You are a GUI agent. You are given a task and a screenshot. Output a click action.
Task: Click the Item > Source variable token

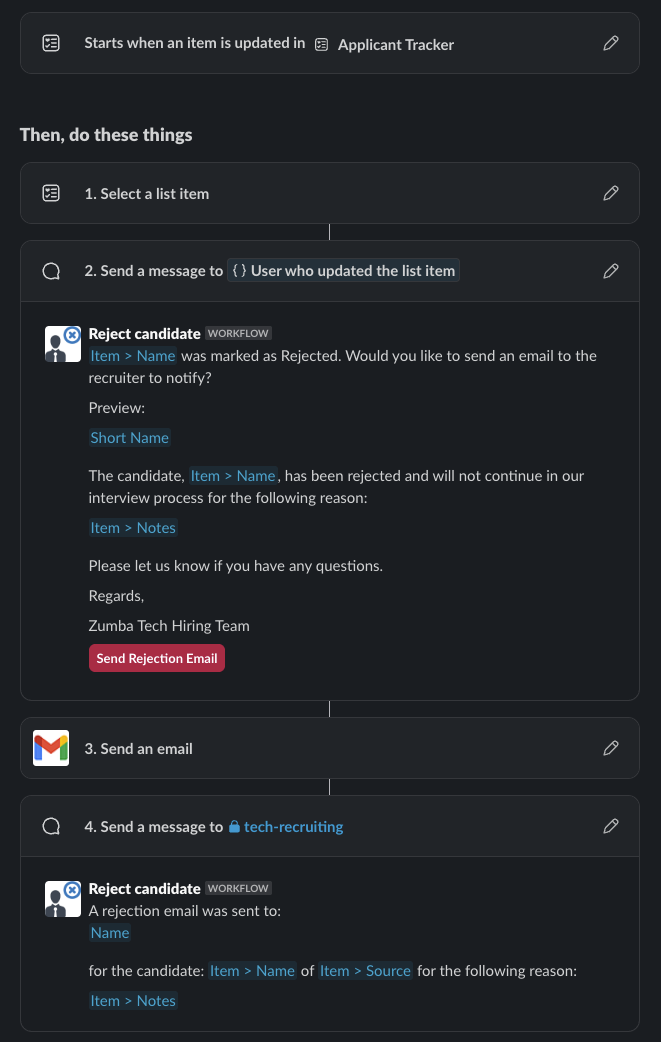[x=365, y=971]
